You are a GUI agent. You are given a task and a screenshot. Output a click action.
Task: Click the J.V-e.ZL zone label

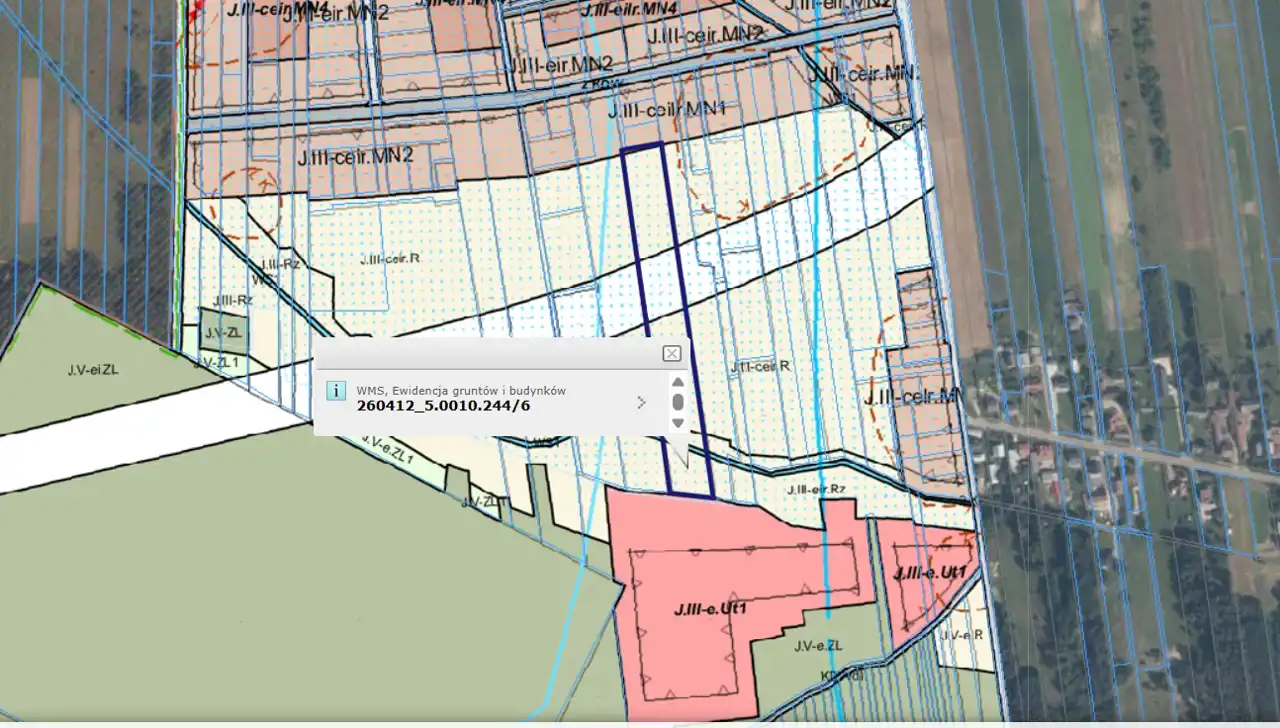(818, 646)
